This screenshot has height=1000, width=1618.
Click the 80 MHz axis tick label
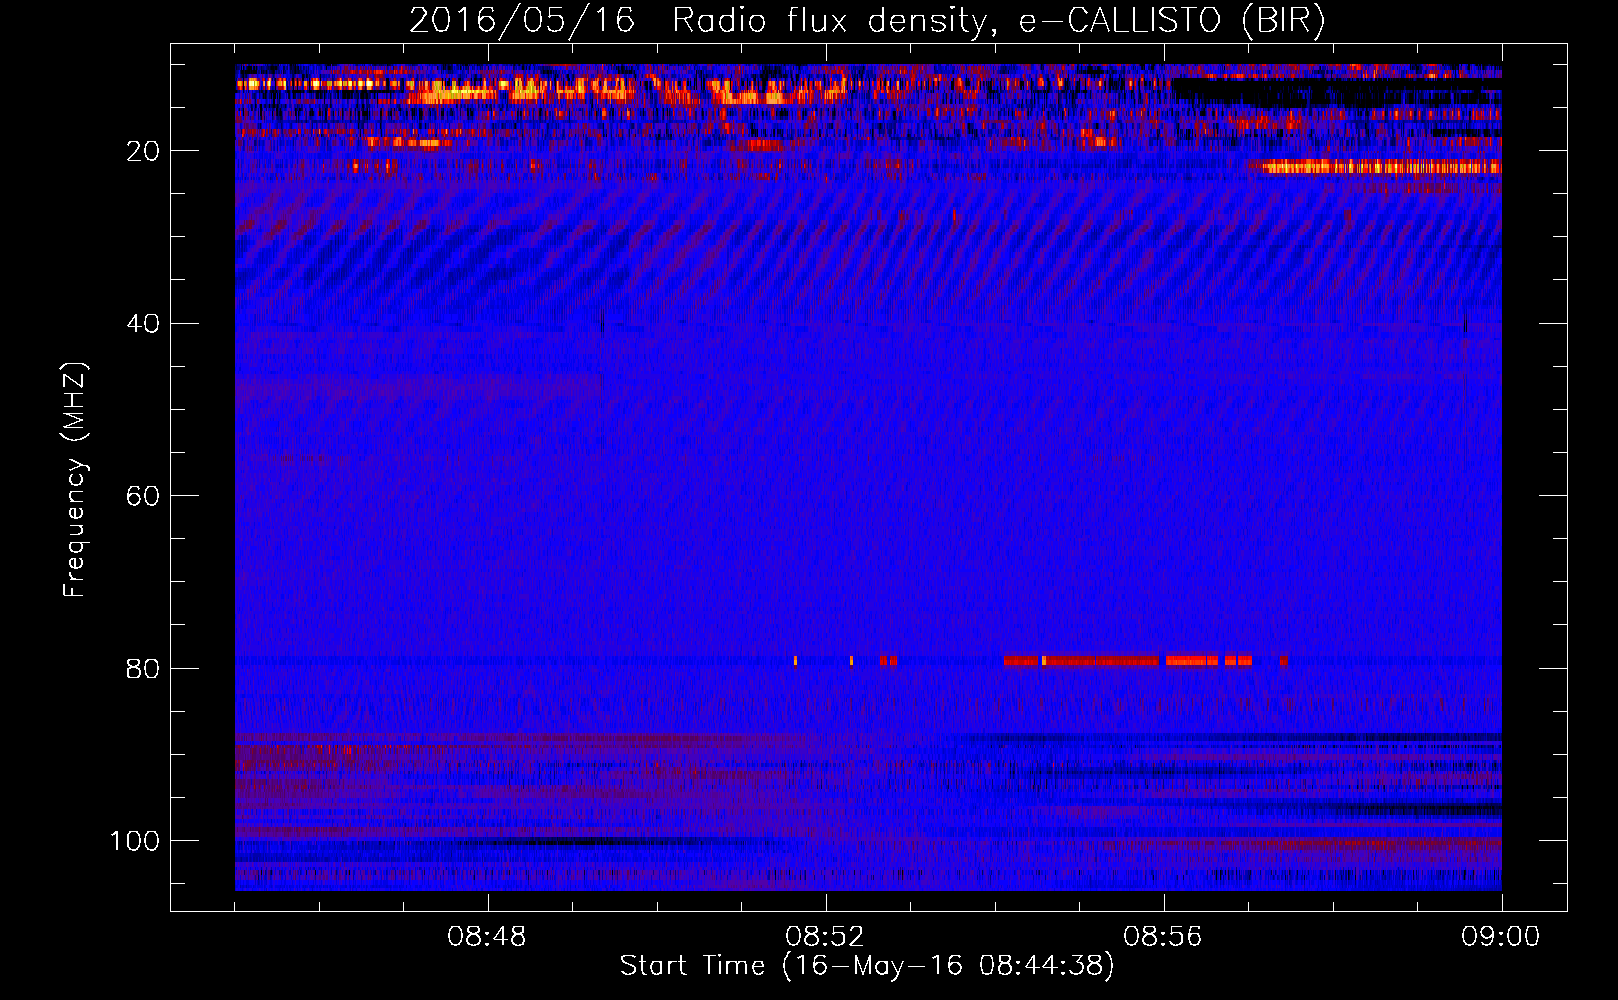pyautogui.click(x=143, y=668)
